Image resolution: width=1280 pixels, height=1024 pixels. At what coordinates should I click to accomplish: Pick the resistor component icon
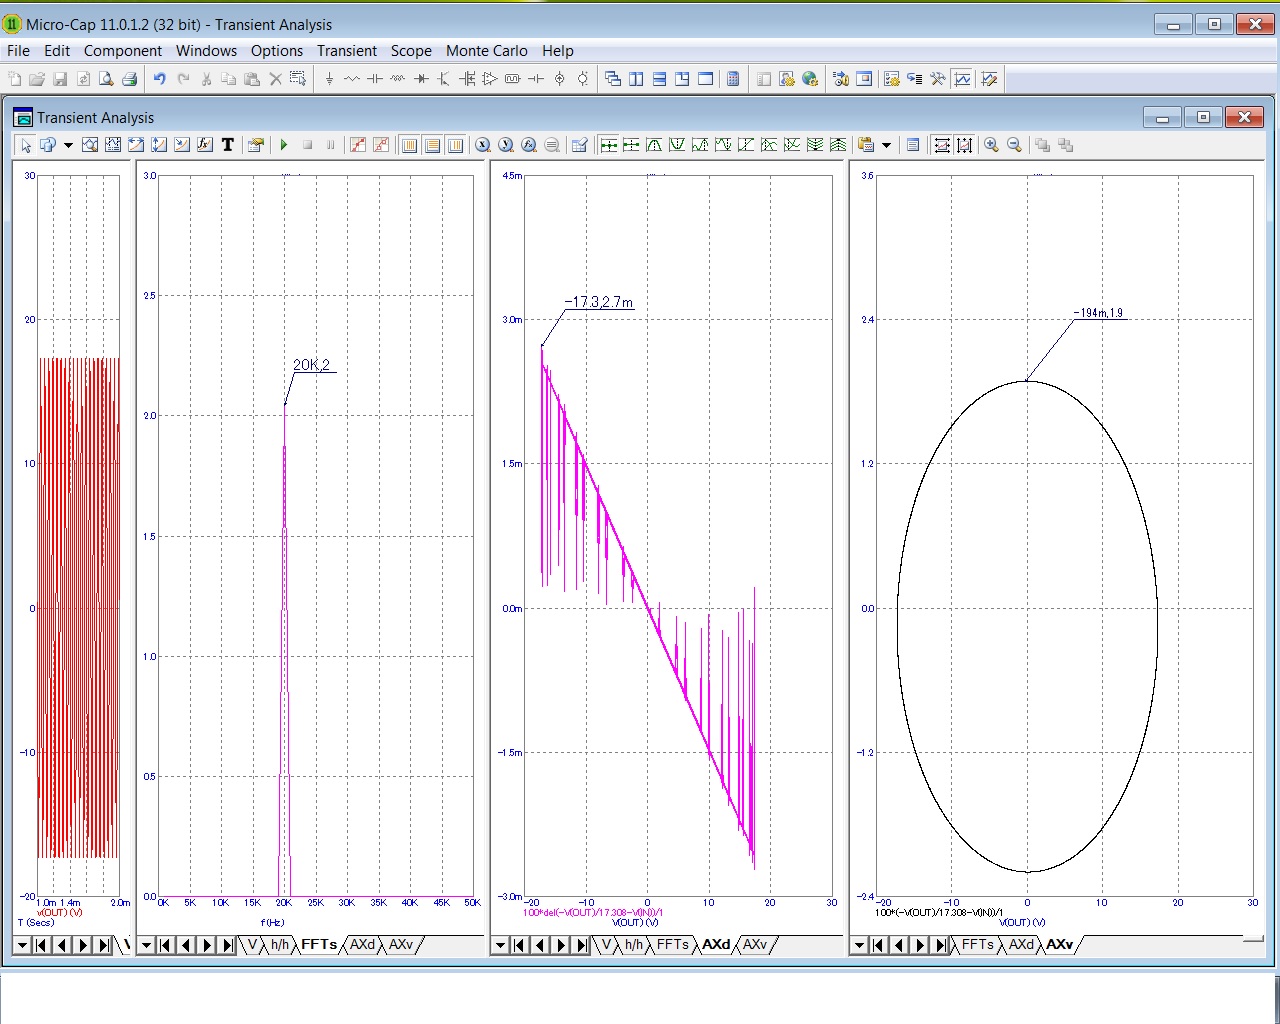(352, 79)
